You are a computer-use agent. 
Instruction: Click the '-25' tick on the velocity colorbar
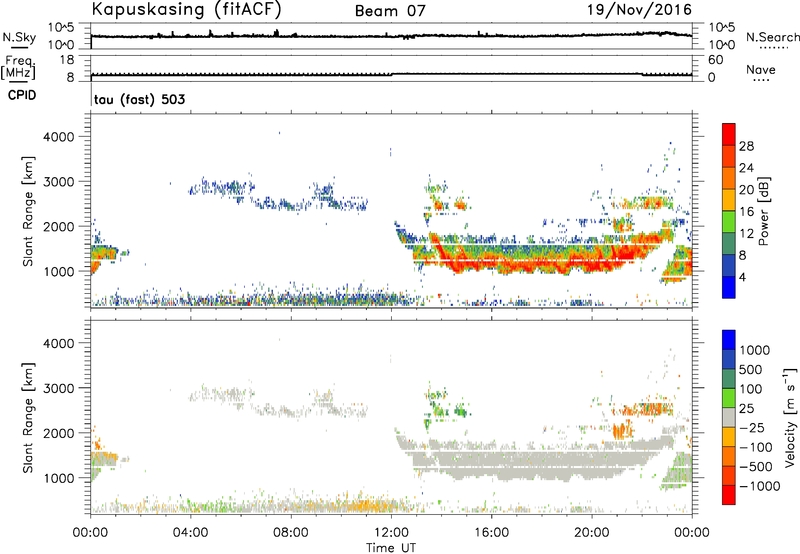pos(752,428)
